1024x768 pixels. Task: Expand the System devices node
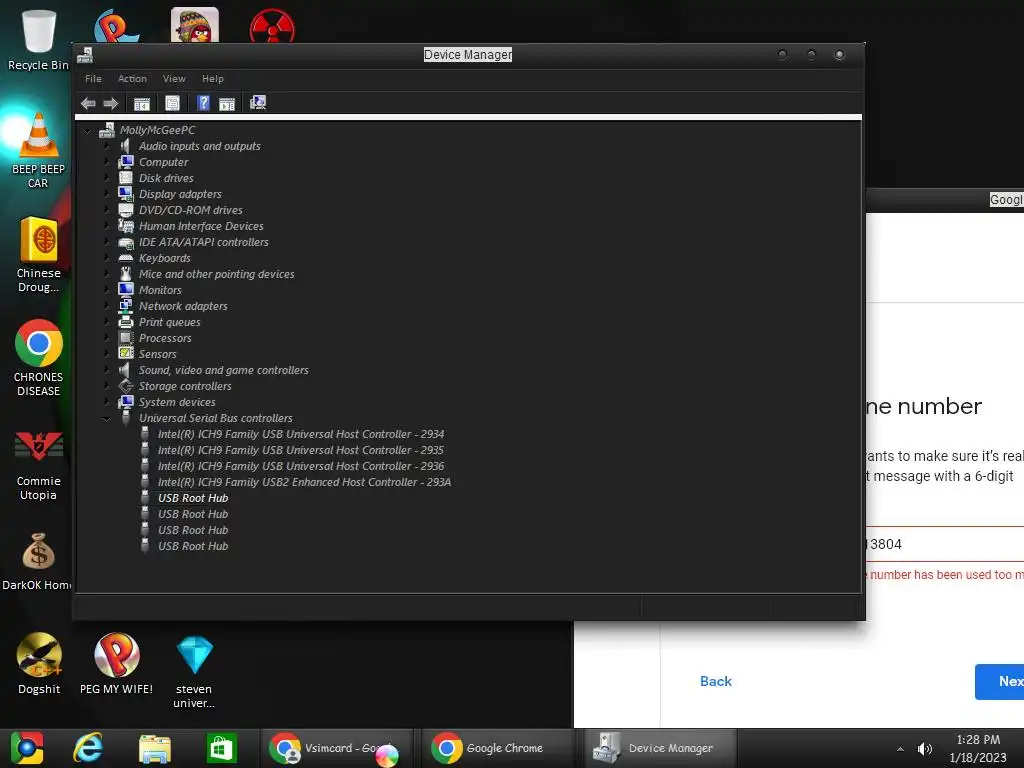click(x=107, y=402)
